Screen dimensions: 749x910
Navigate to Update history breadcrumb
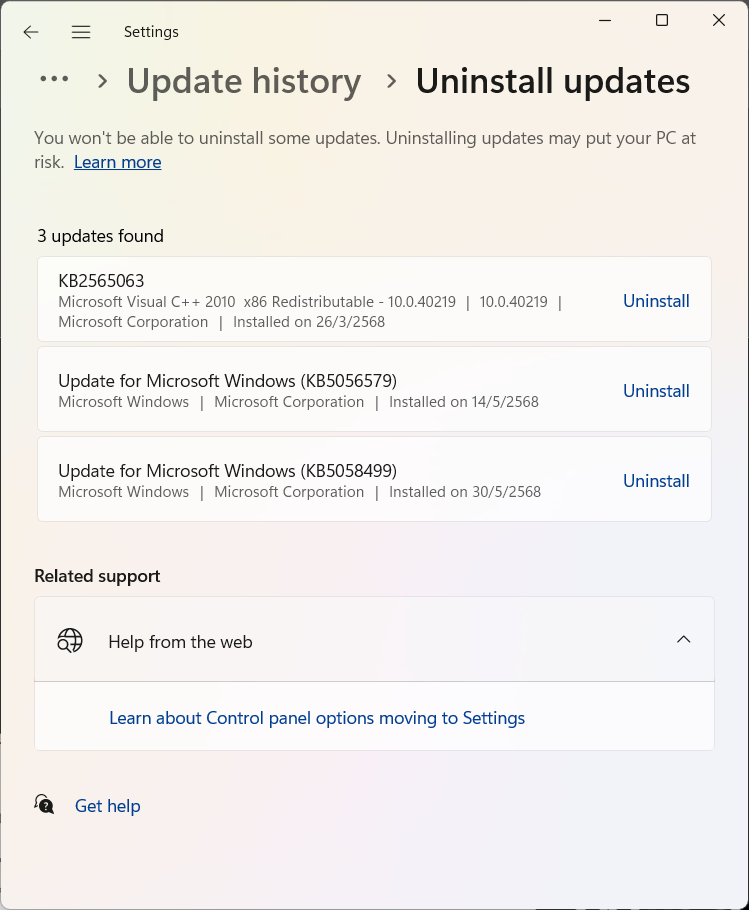coord(244,81)
